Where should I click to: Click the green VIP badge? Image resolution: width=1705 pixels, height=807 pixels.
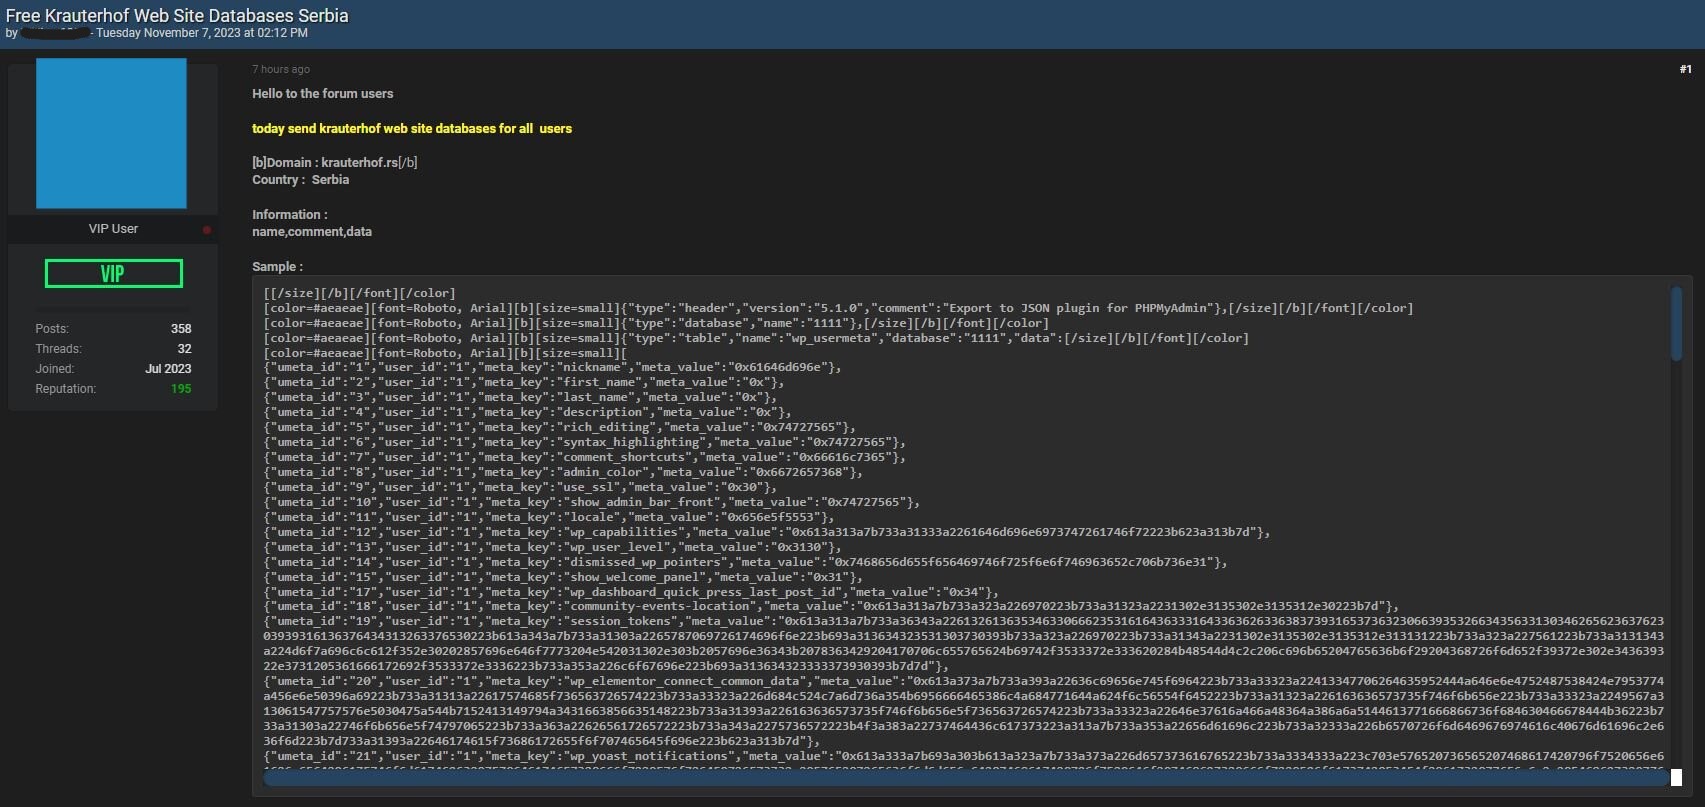pos(113,273)
